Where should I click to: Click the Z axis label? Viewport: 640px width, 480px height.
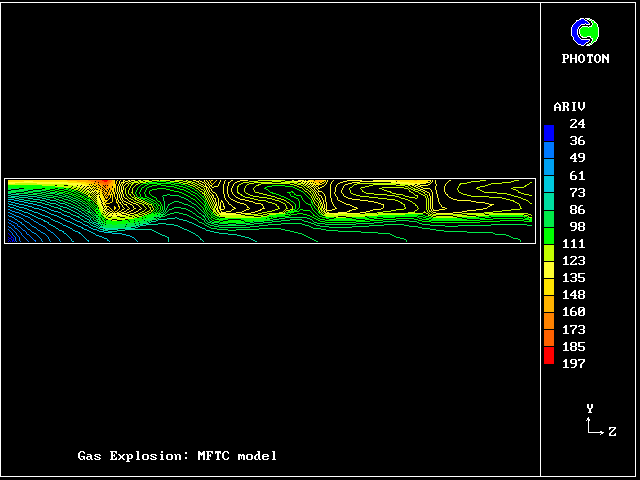click(x=612, y=432)
